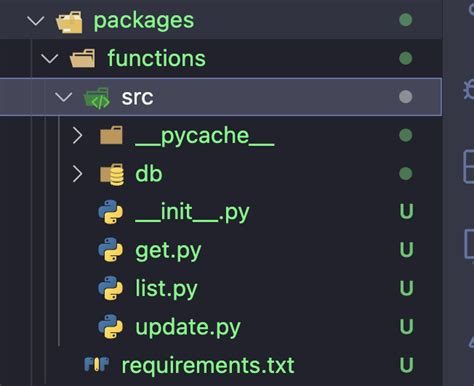Viewport: 474px width, 386px height.
Task: Click the db database folder icon
Action: coord(112,174)
